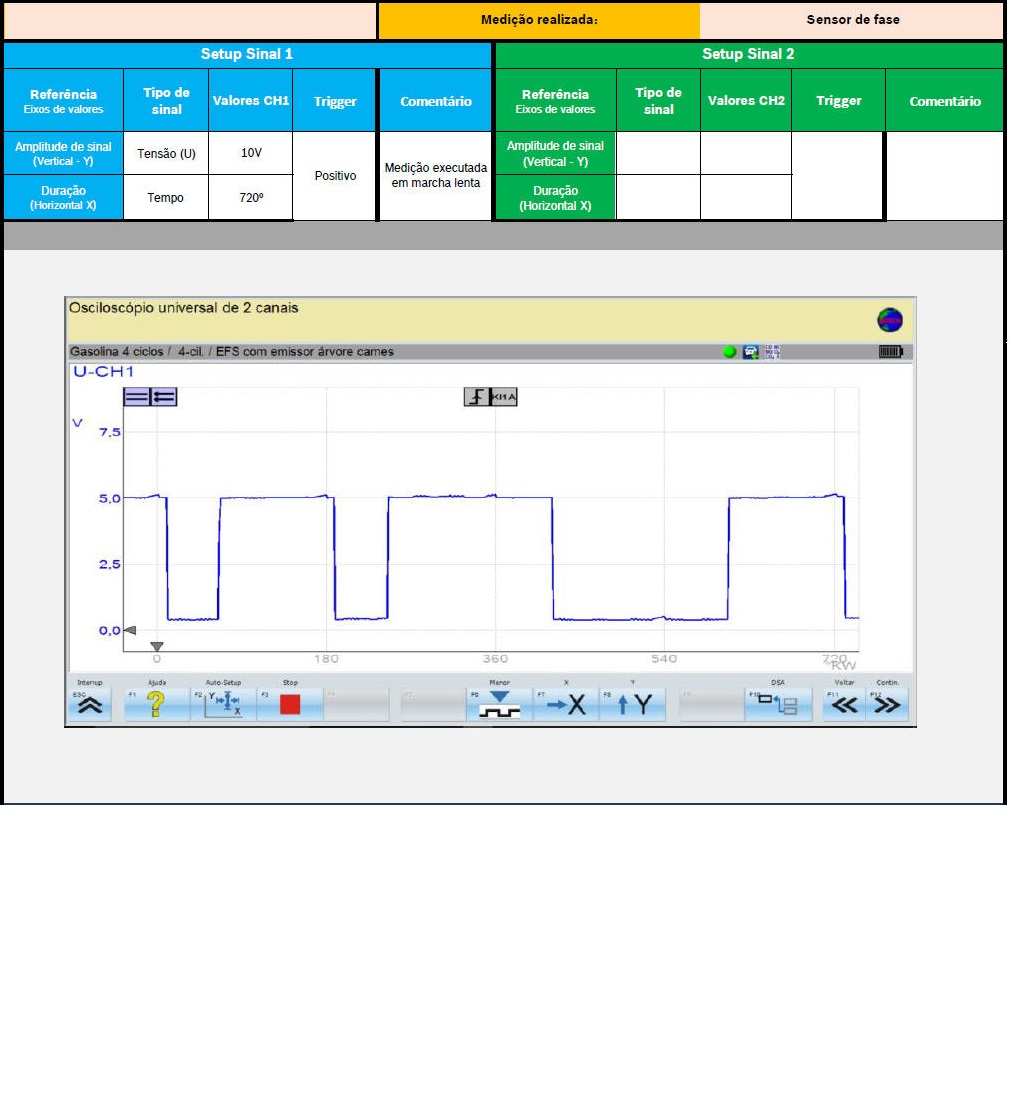Toggle the rising-edge trigger icon

477,397
